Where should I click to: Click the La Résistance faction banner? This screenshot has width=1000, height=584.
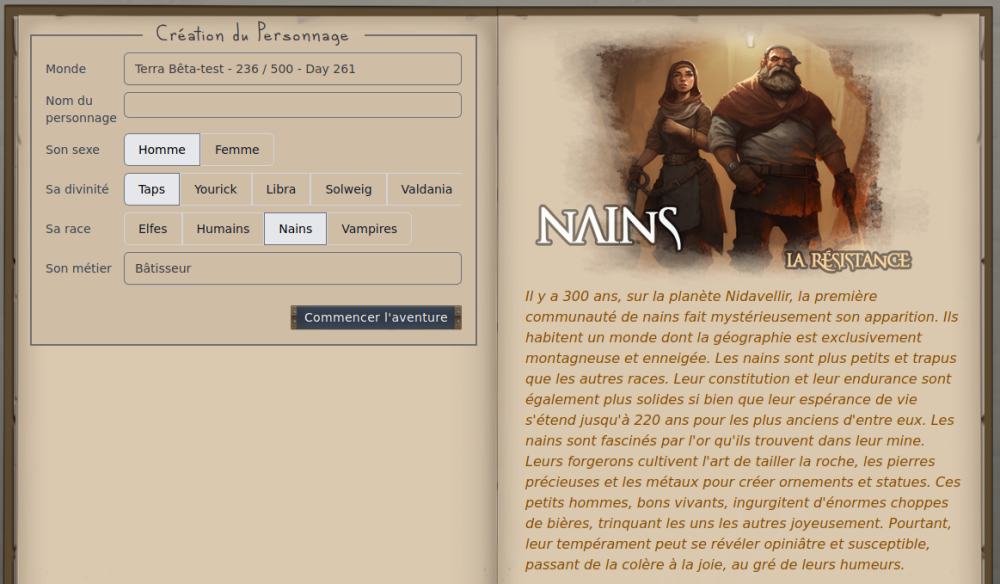(847, 261)
